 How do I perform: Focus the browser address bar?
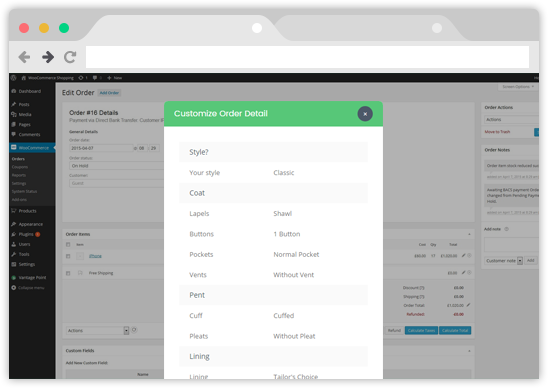click(307, 57)
